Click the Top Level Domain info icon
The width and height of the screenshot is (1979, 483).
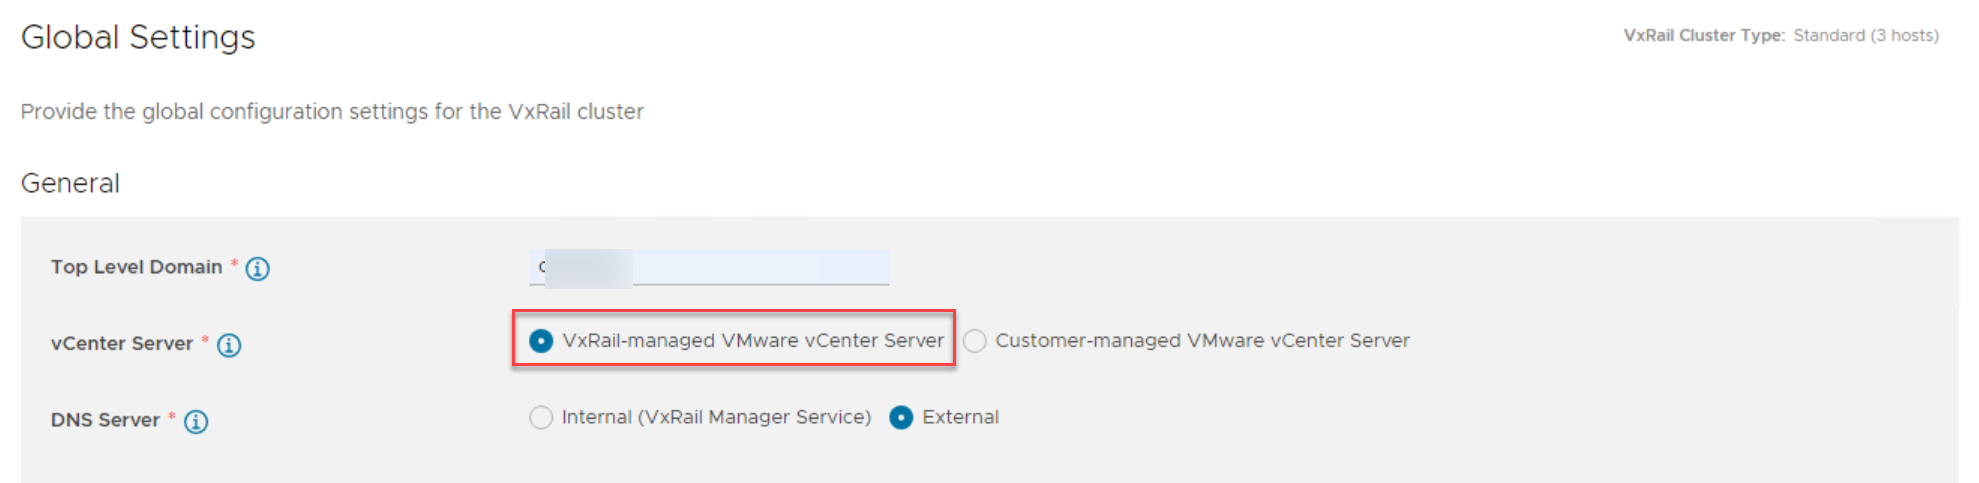pos(257,268)
